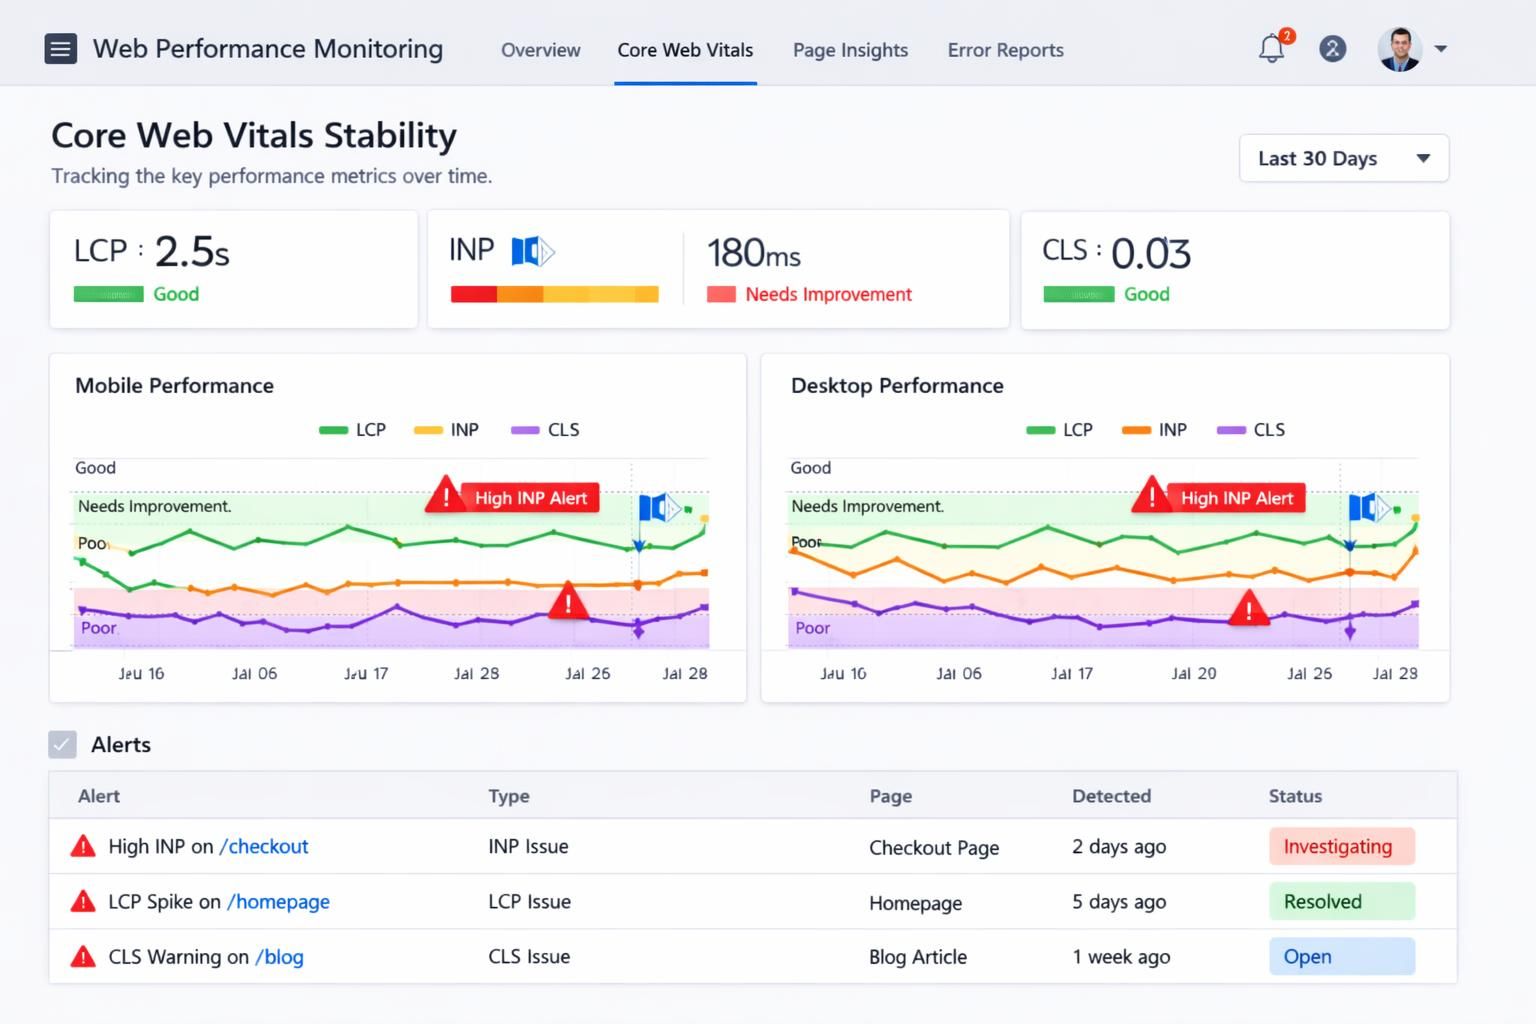Click the Resolved status badge for Homepage
The height and width of the screenshot is (1024, 1536).
pyautogui.click(x=1341, y=901)
